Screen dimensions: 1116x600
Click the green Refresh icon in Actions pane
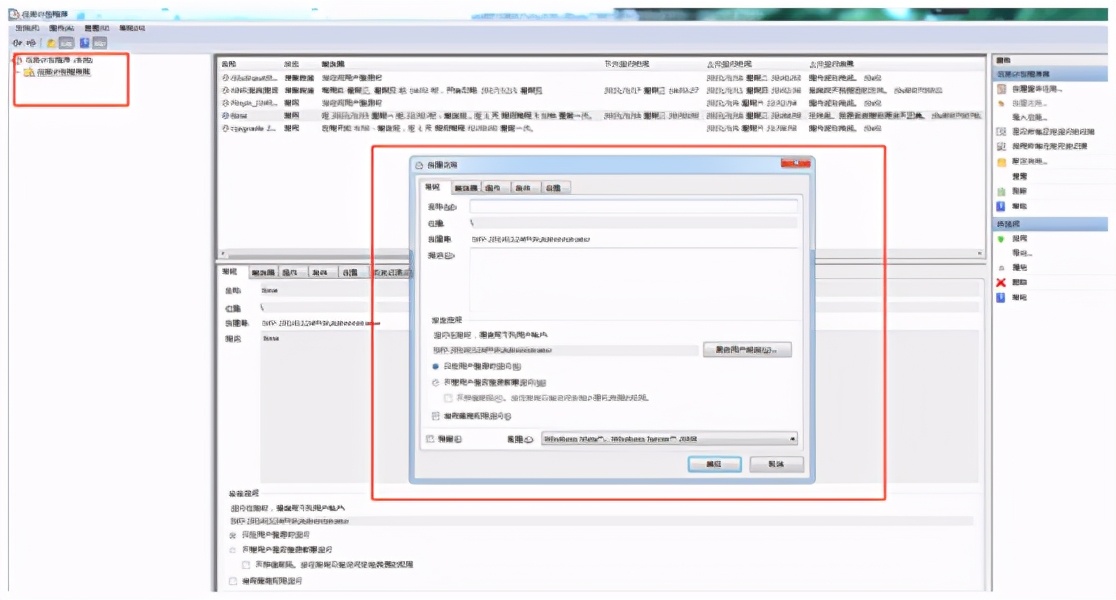1001,191
